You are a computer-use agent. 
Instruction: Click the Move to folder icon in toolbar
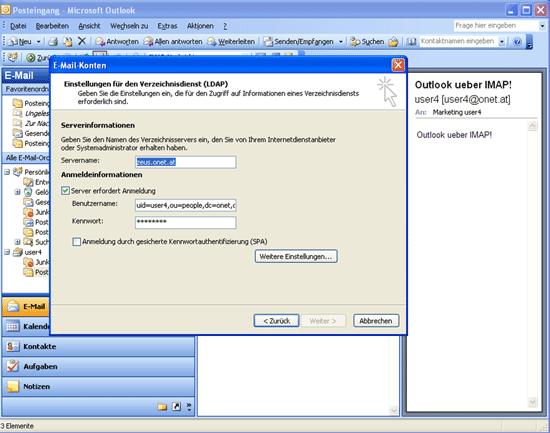pos(67,41)
